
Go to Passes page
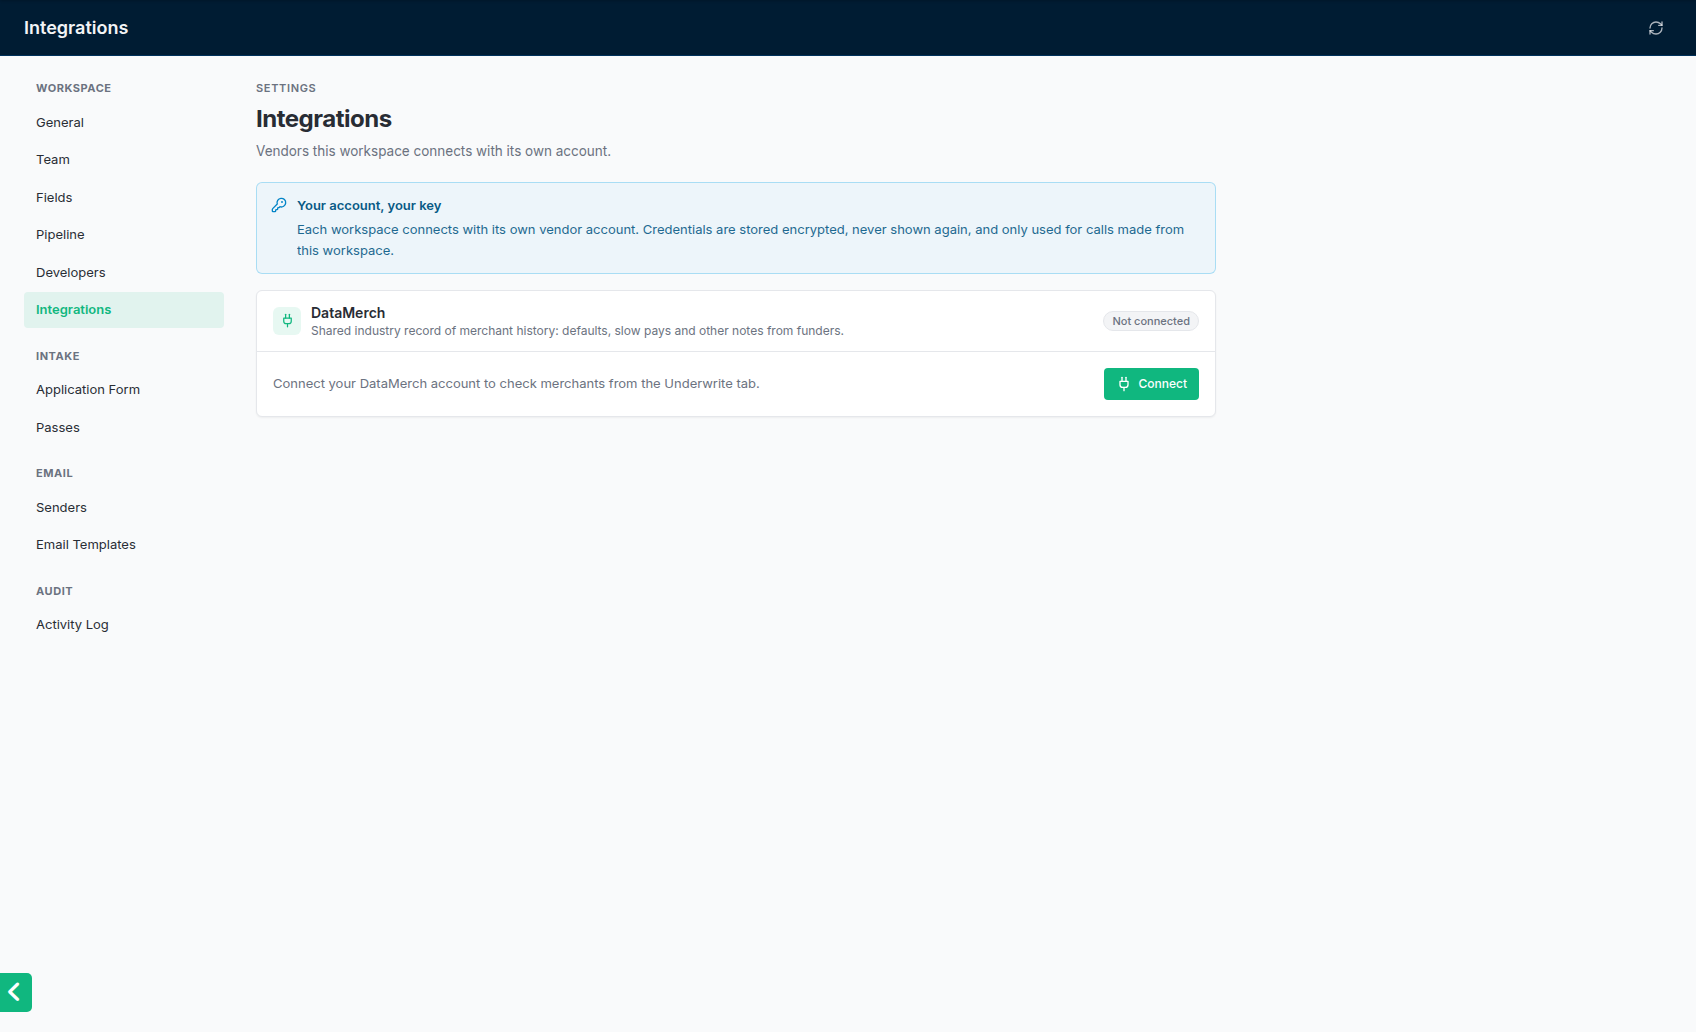124,428
